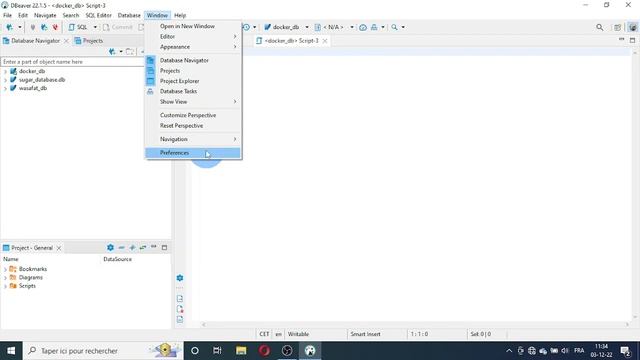This screenshot has width=640, height=360.
Task: Open dropdown arrow beside toolbar search icon
Action: click(x=403, y=27)
